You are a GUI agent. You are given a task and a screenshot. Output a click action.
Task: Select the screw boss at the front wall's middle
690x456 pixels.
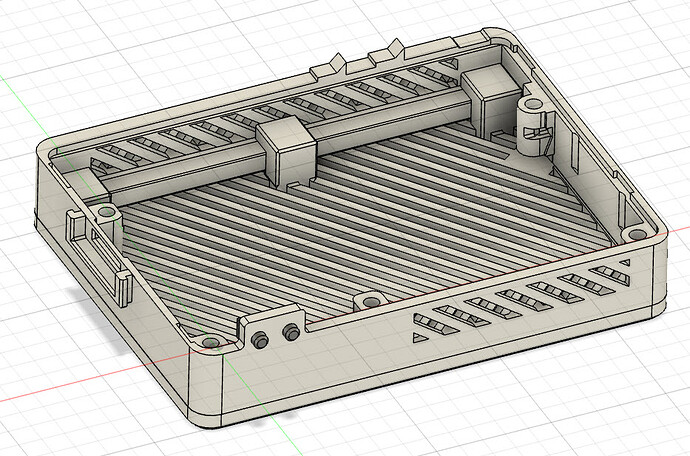[x=371, y=302]
